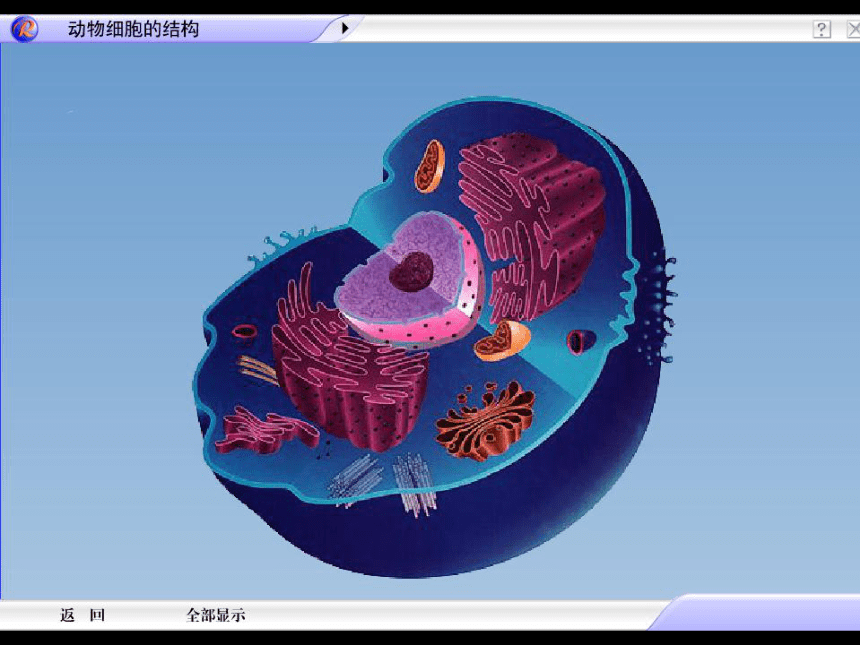Select the upper-right rough endoplasmic reticulum
Screen dimensions: 860x645
[532, 225]
